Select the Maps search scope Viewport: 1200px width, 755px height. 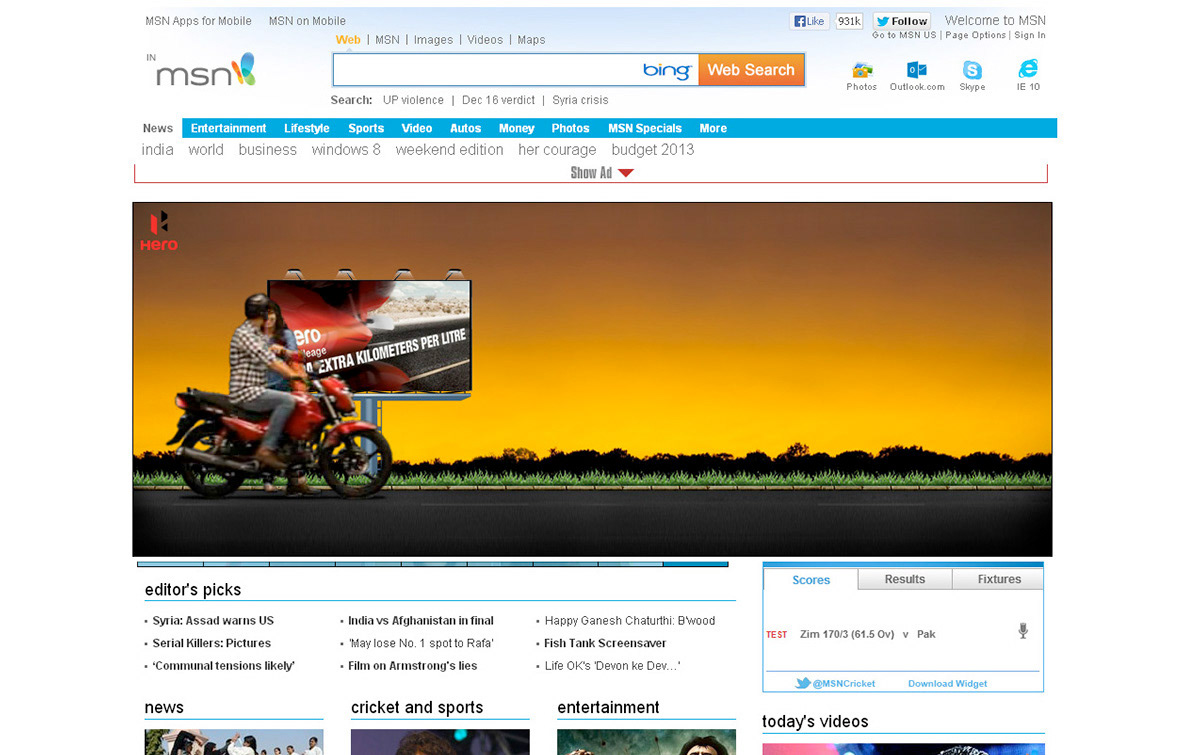coord(531,40)
